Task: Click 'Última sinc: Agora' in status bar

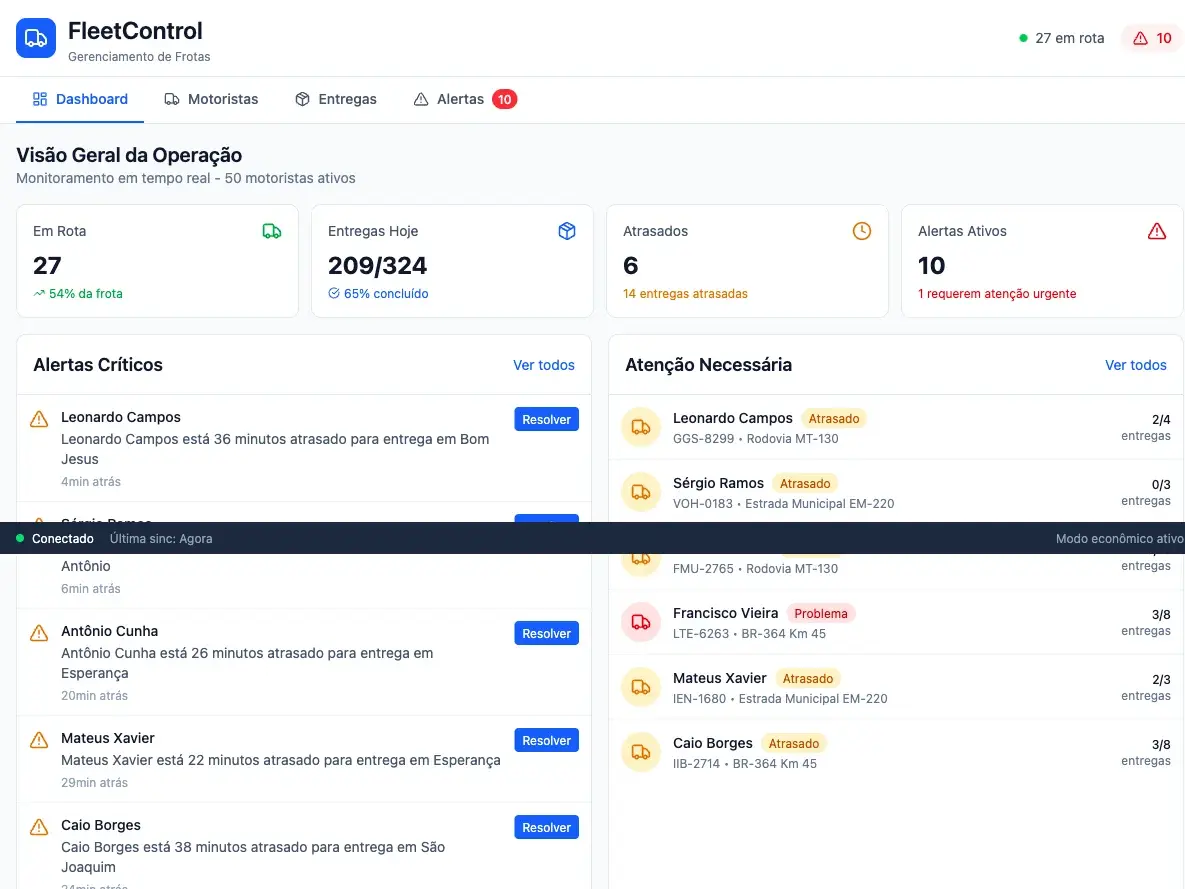Action: (161, 538)
